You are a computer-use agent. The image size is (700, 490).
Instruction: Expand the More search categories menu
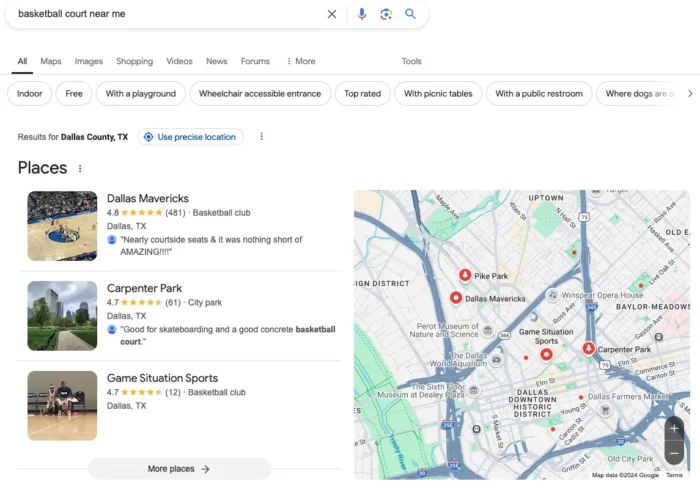[301, 61]
